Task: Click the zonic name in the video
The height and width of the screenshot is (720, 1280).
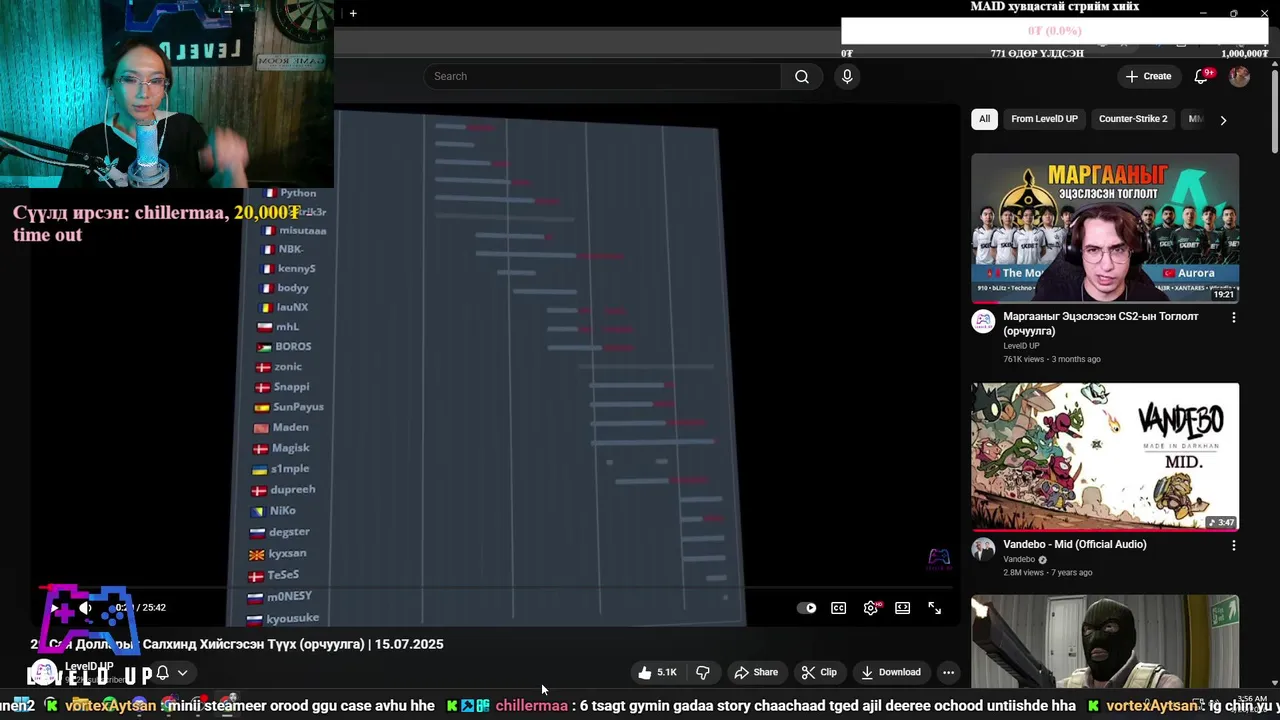Action: (x=288, y=367)
